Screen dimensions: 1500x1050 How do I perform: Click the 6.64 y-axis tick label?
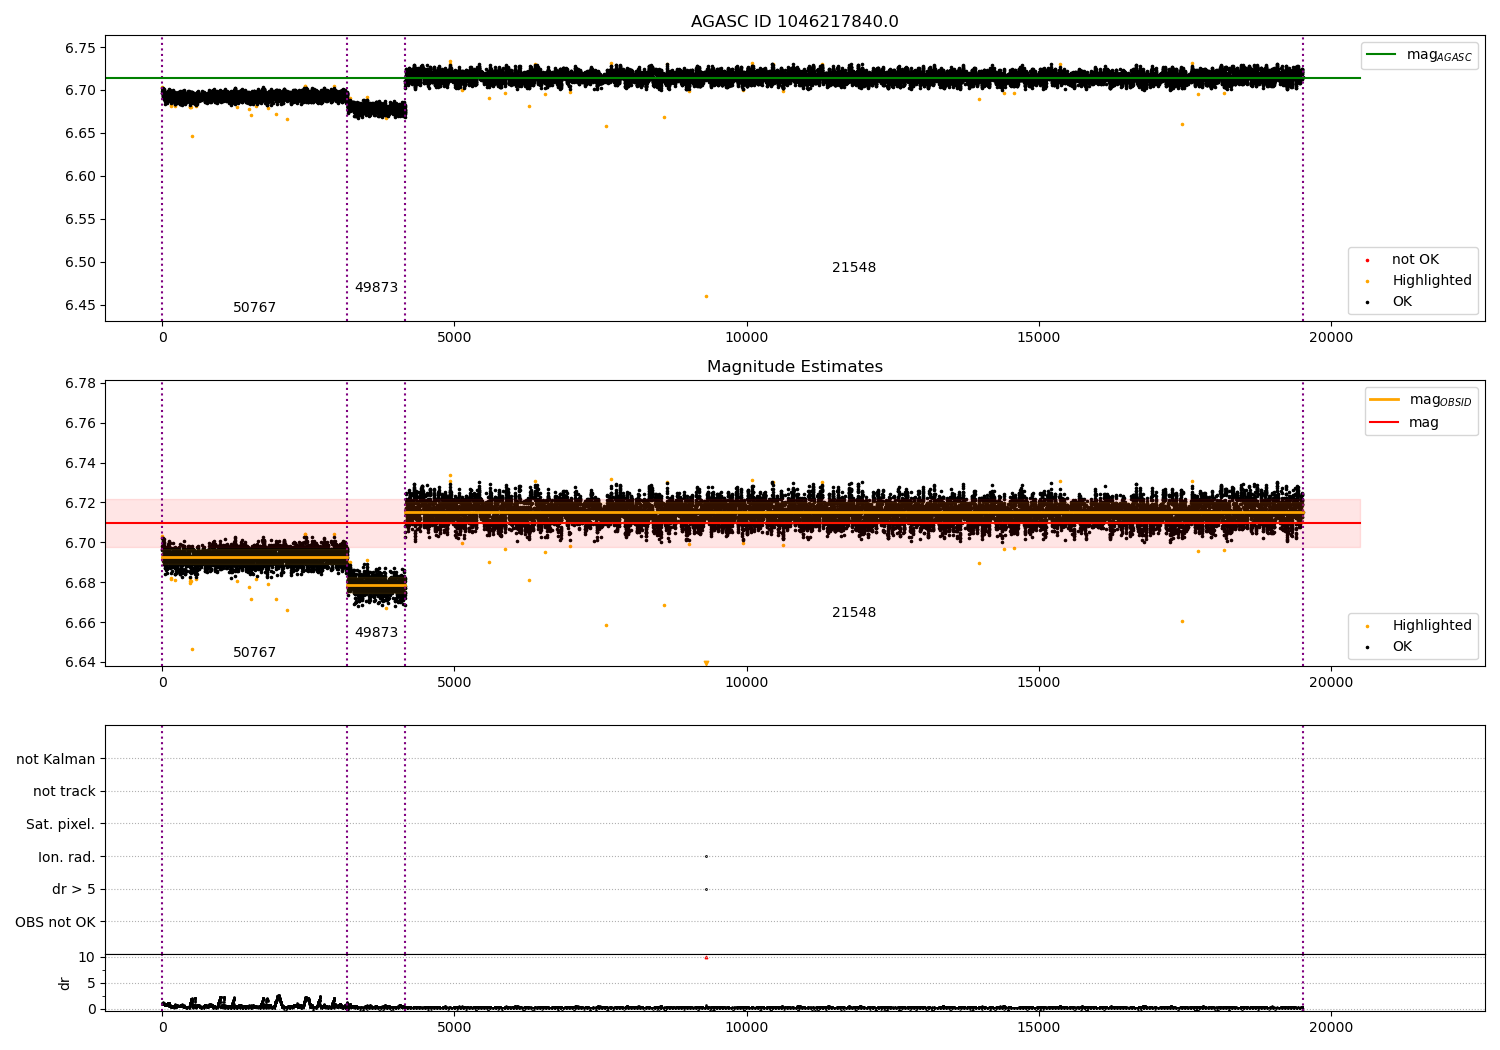pos(79,663)
